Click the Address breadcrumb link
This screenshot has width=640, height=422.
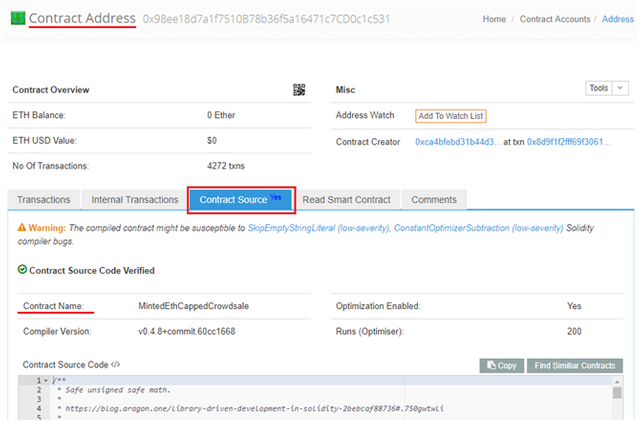click(x=618, y=19)
